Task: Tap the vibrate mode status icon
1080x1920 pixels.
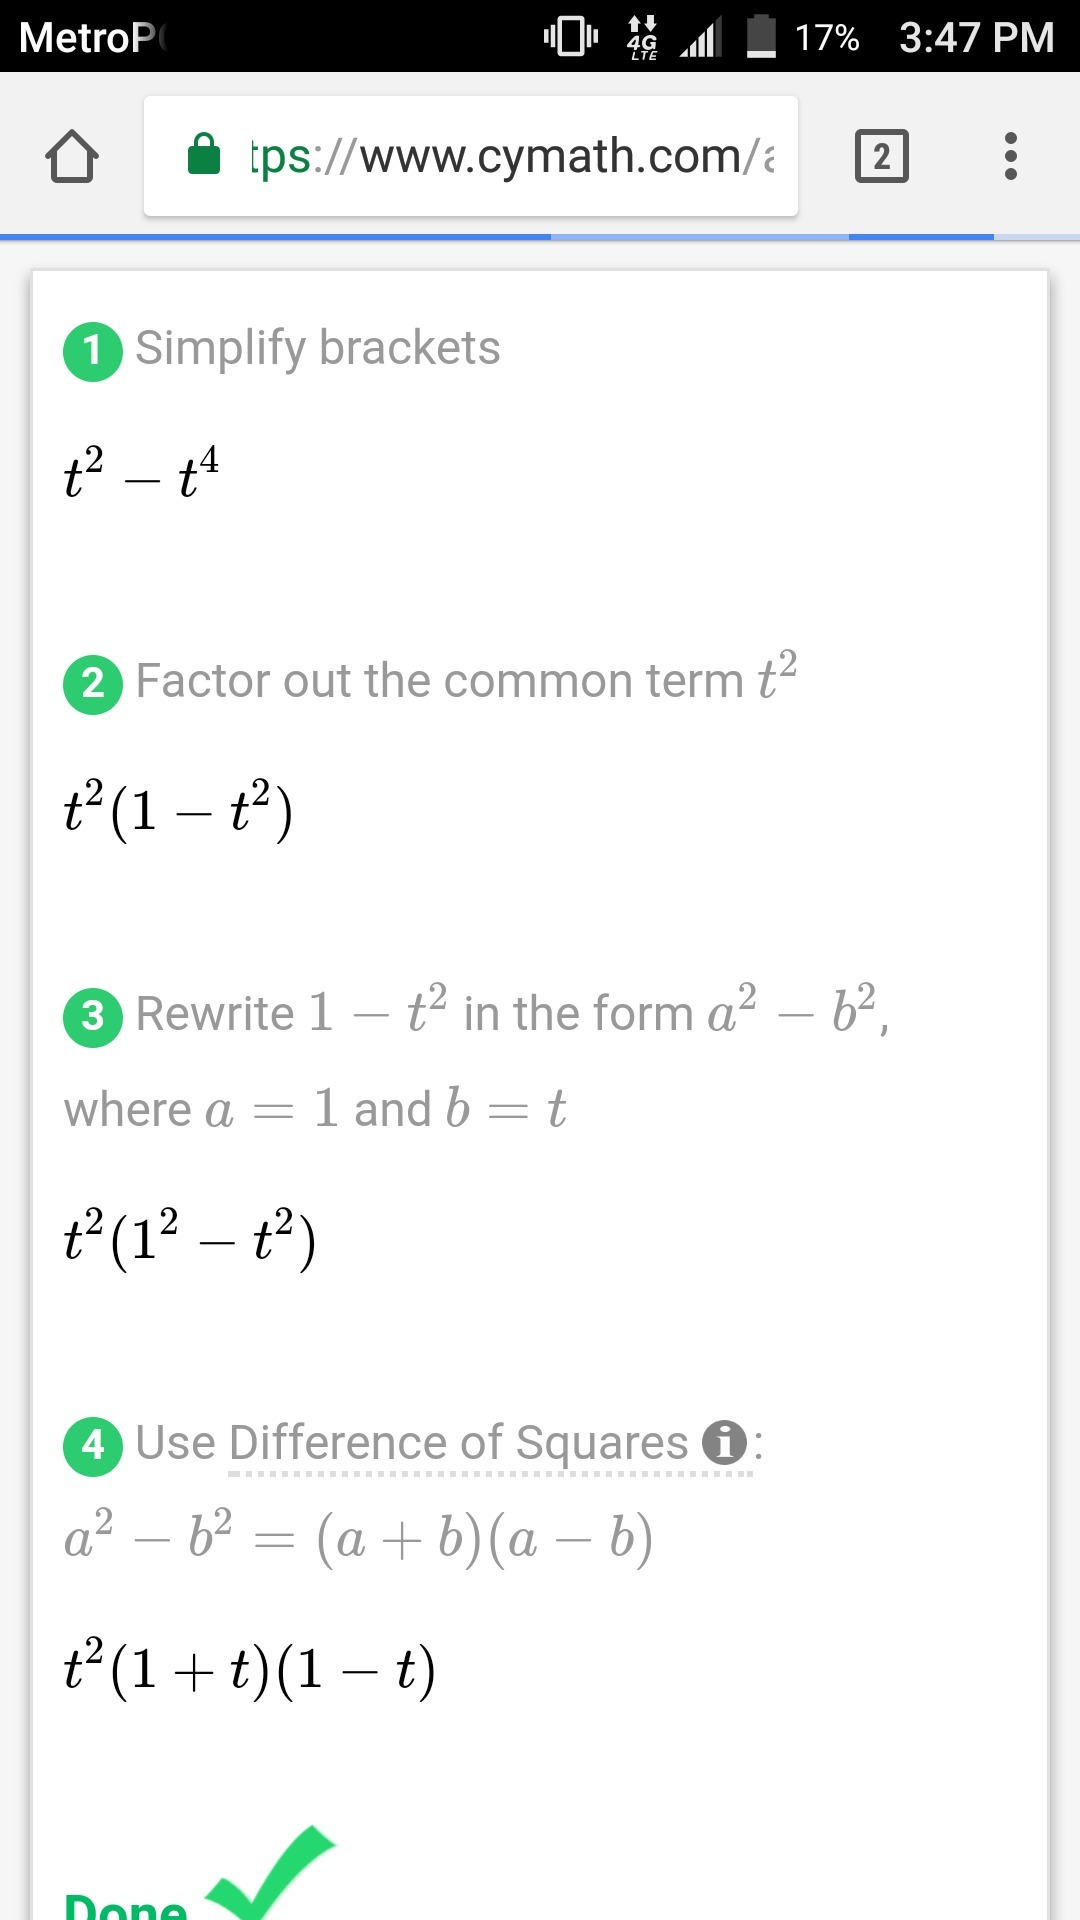Action: (570, 37)
